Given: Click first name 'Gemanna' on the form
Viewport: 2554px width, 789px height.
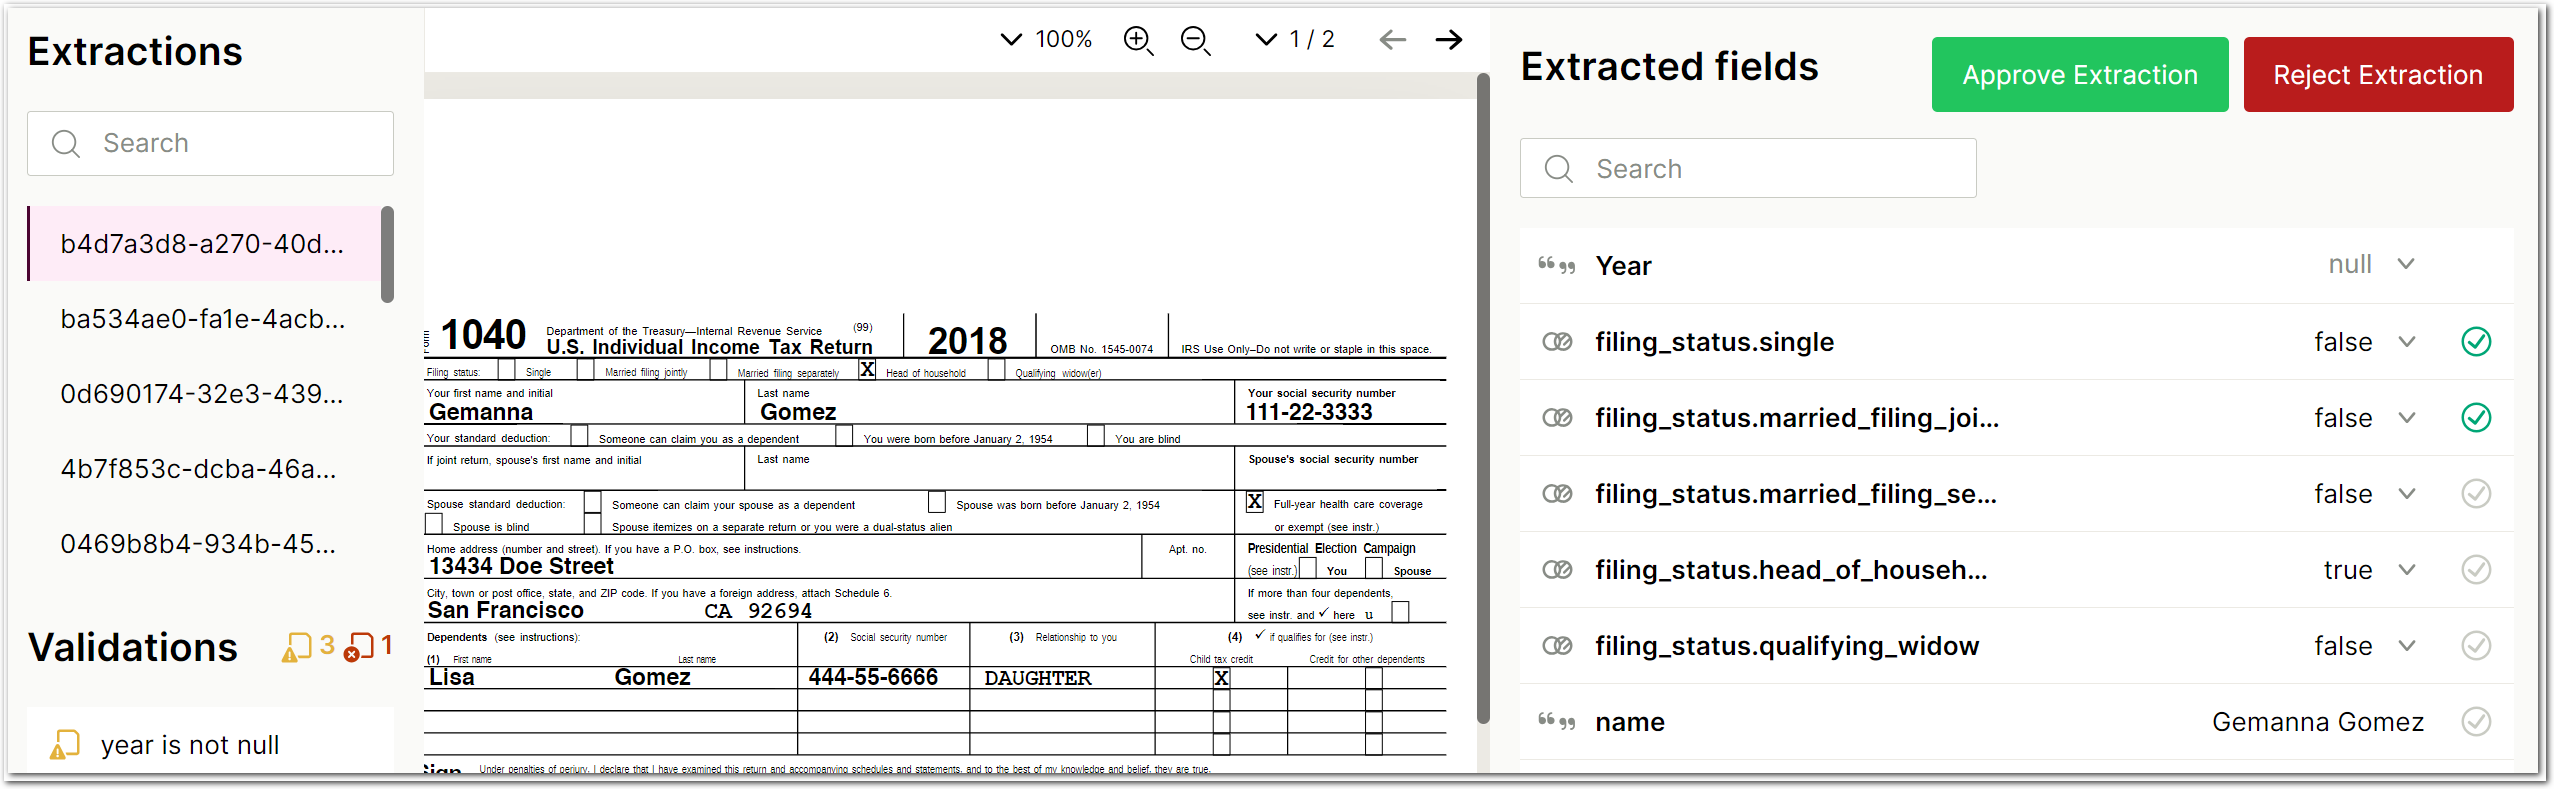Looking at the screenshot, I should point(481,412).
